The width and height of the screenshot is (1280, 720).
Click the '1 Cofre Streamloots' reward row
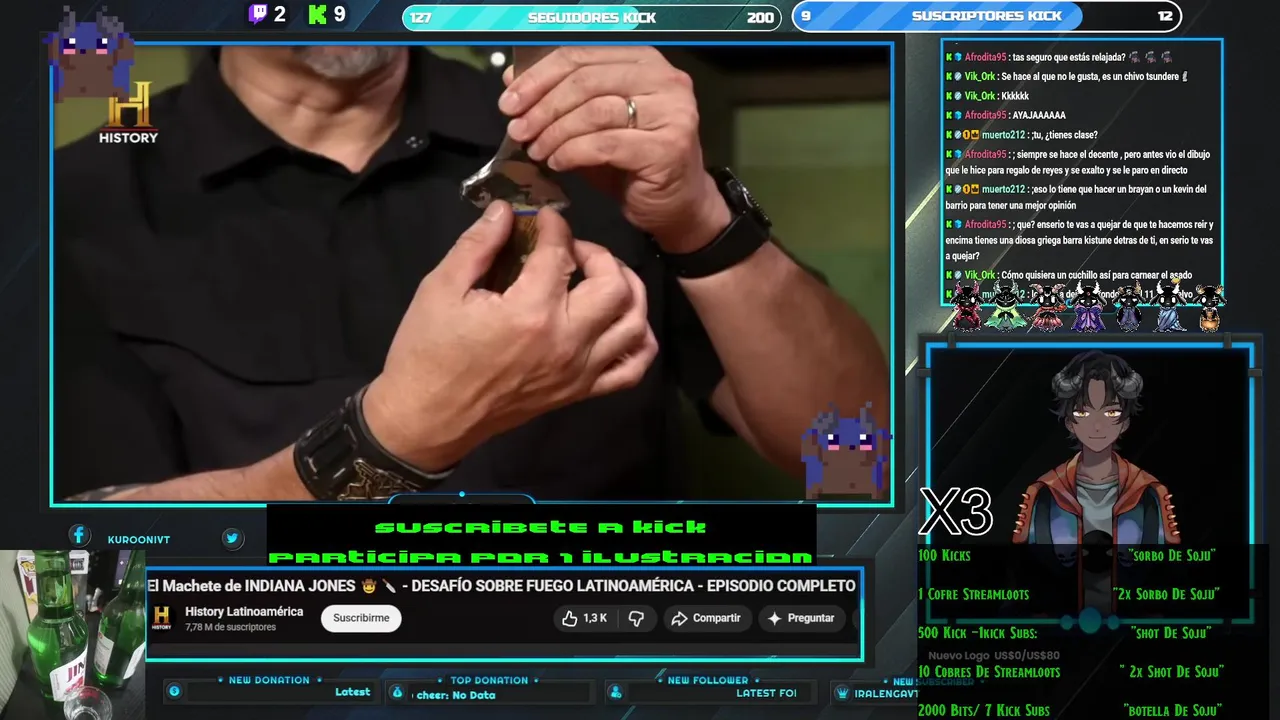[1069, 594]
